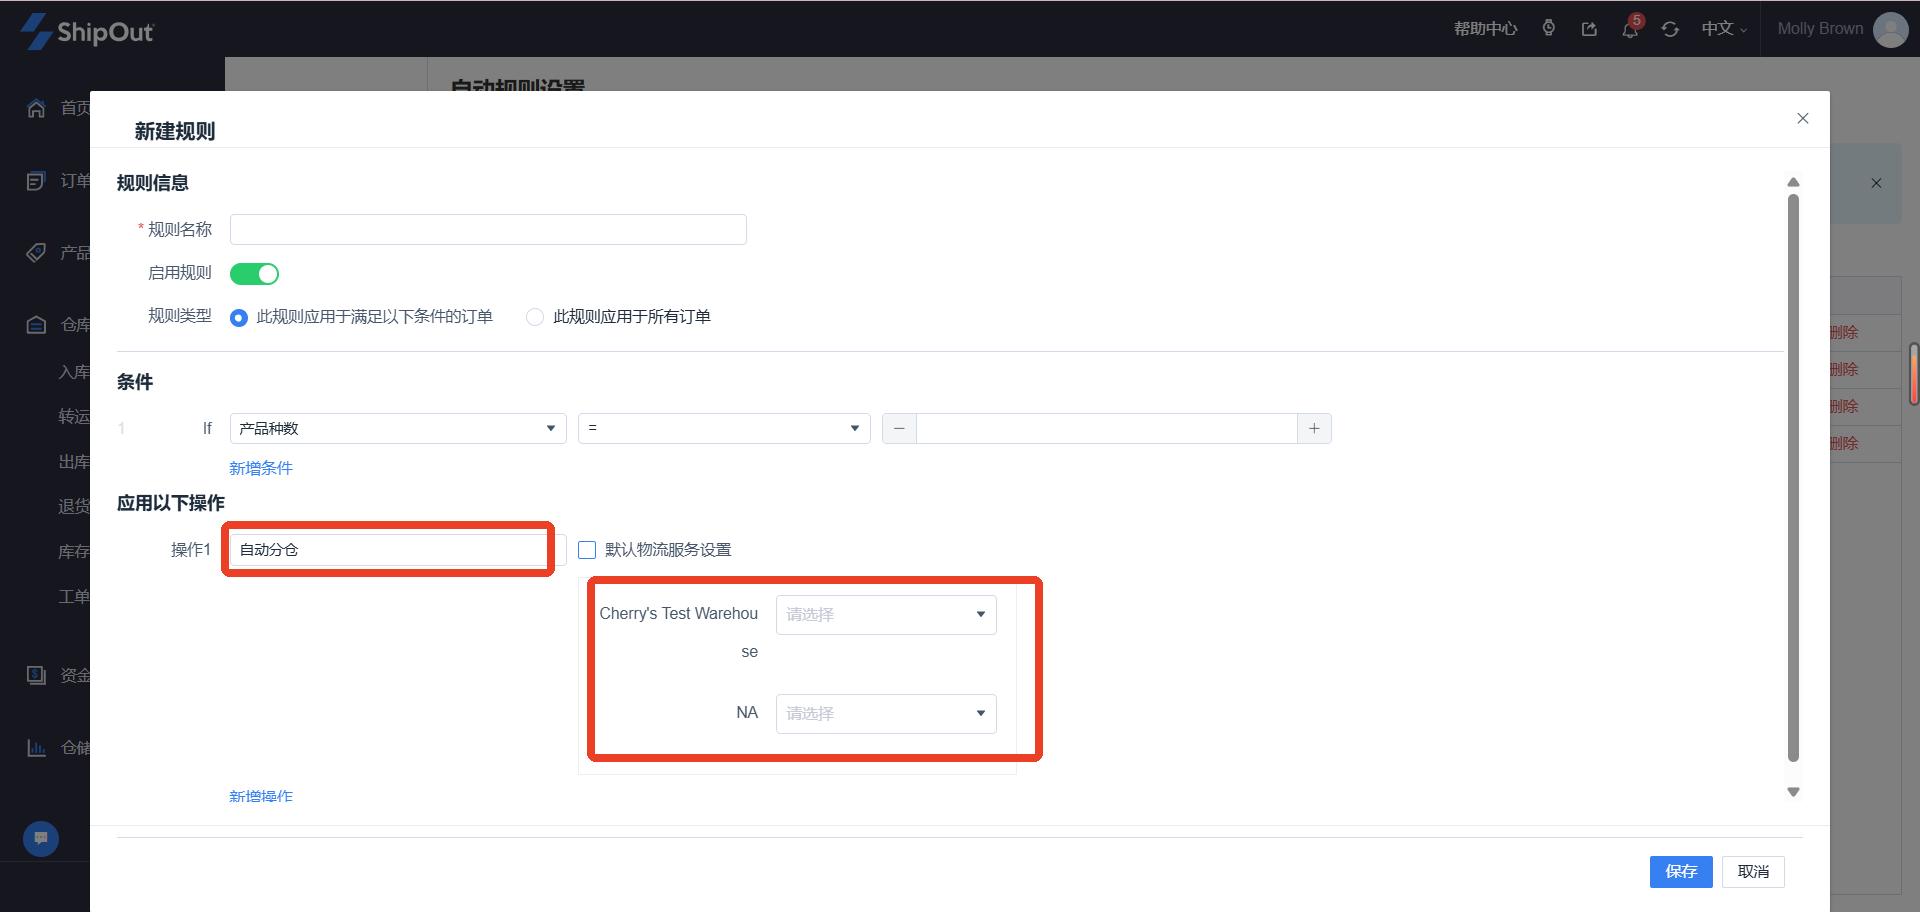Expand Cherry's Test Warehouse service dropdown

point(885,614)
